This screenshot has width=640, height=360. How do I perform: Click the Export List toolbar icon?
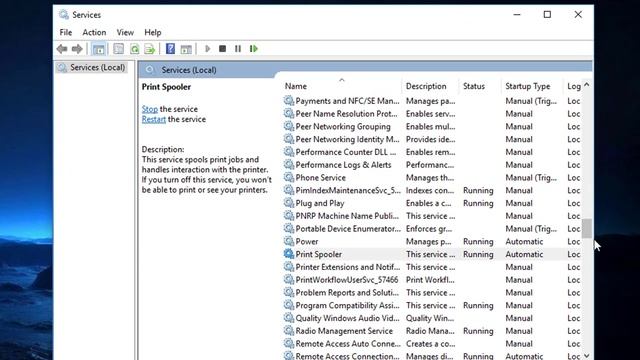[150, 49]
